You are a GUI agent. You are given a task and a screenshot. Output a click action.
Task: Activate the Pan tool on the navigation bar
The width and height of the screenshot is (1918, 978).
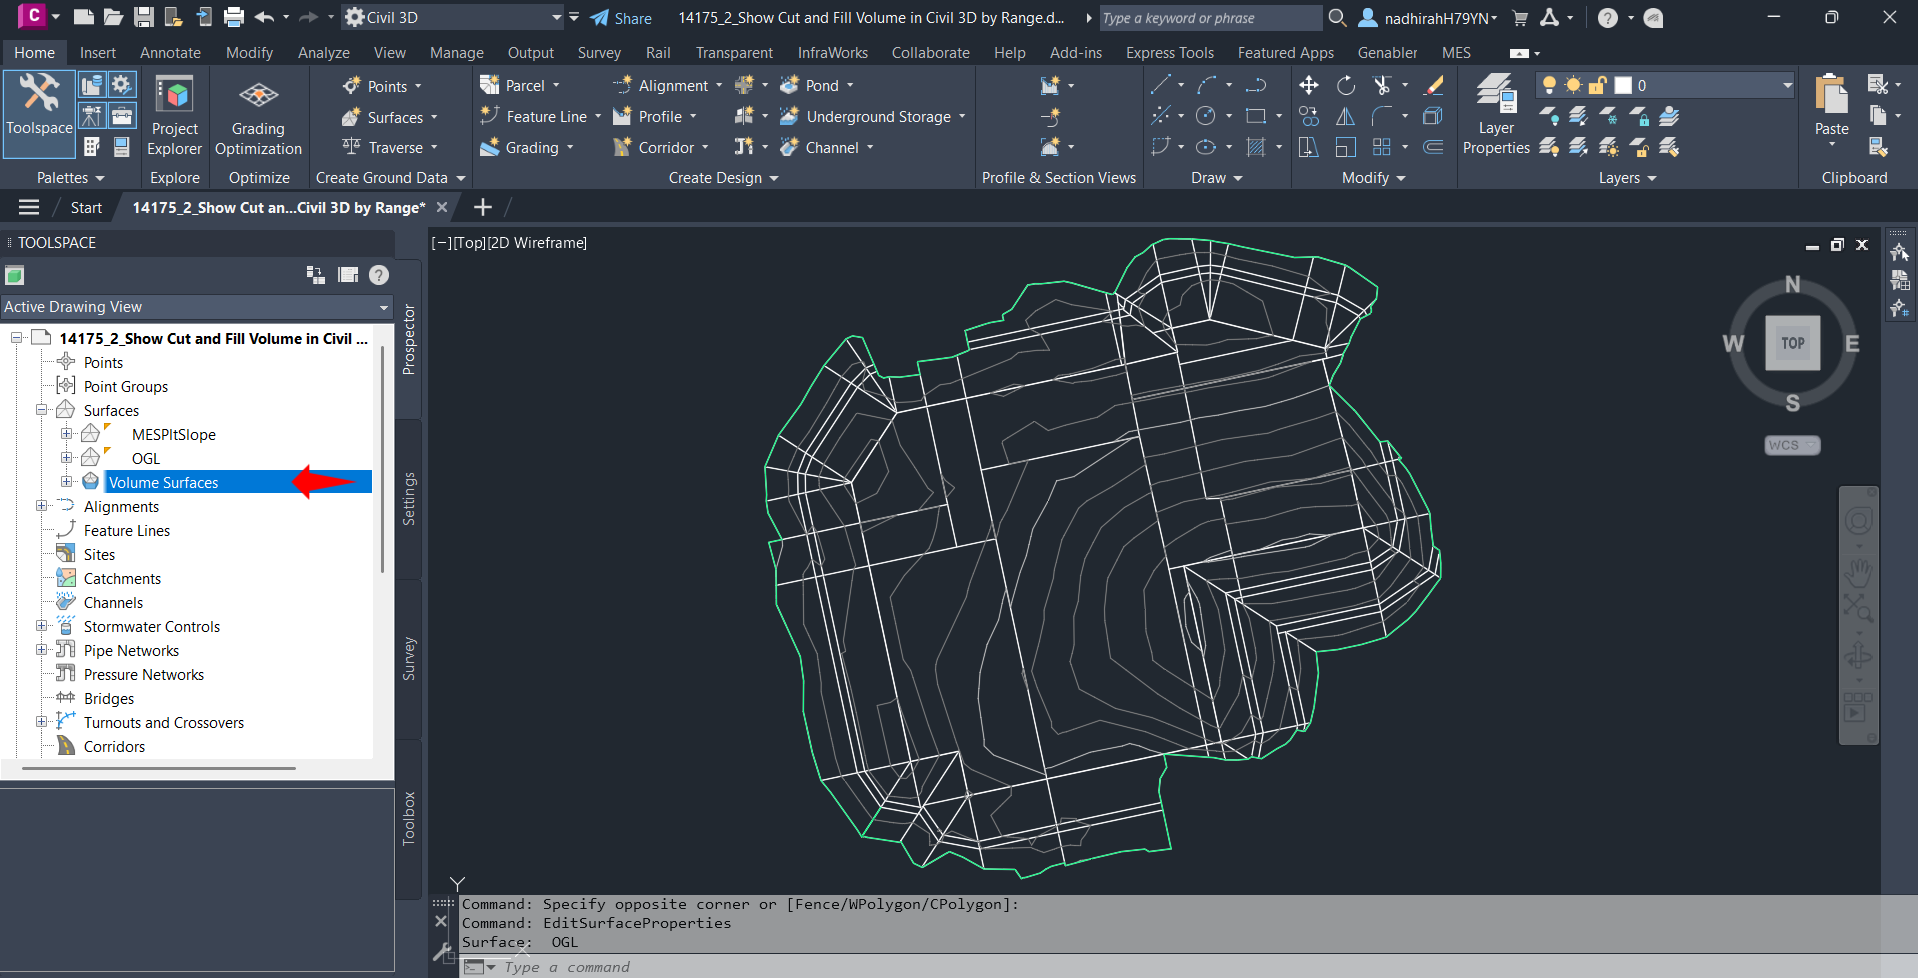(1859, 573)
